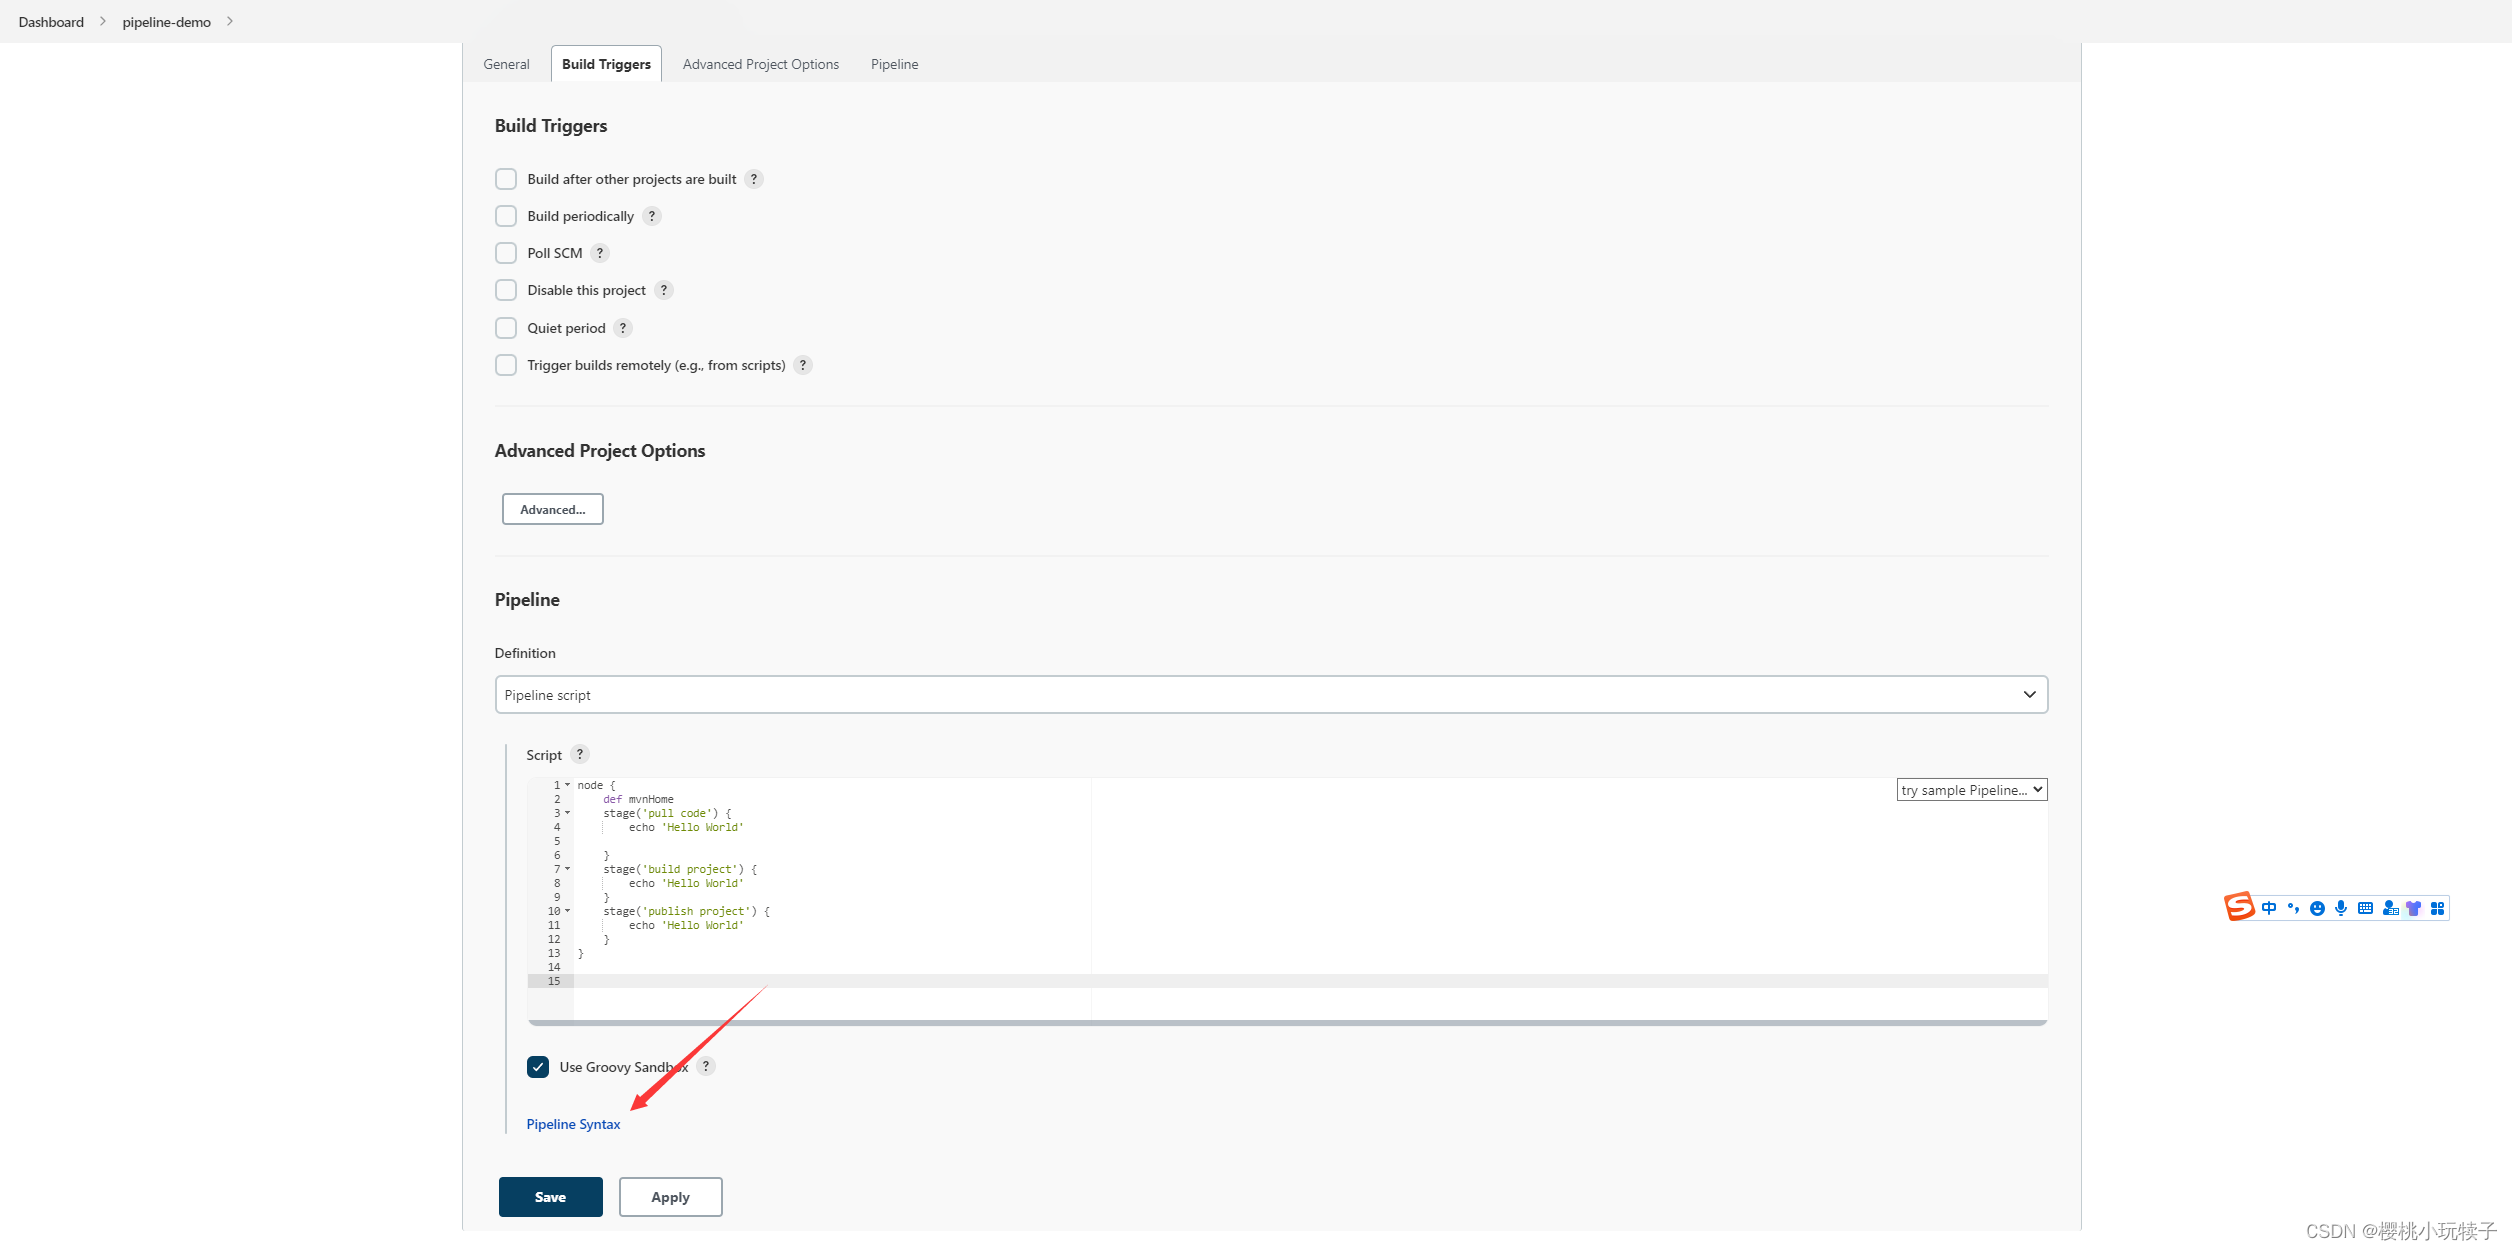The image size is (2512, 1250).
Task: Click the echo line in pull code stage
Action: pyautogui.click(x=686, y=827)
